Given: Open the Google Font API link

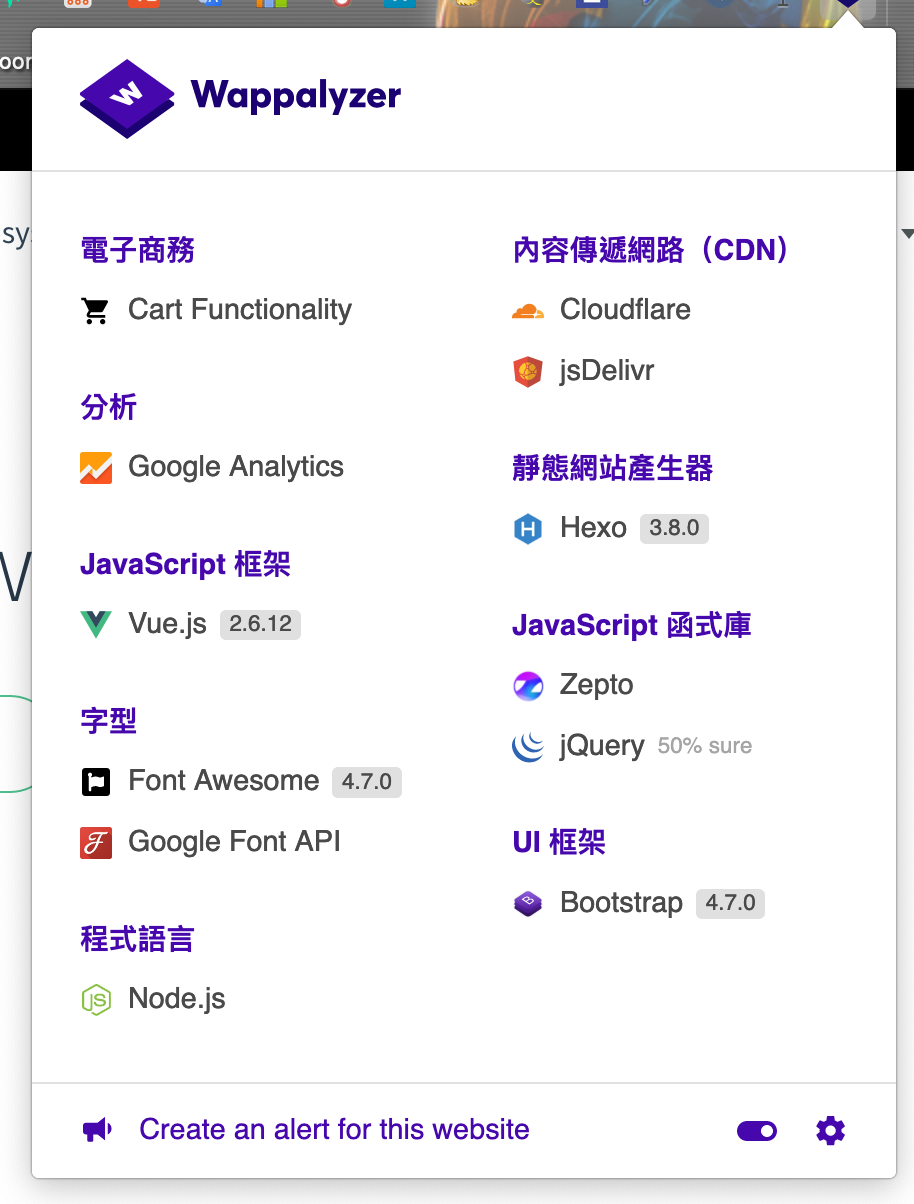Looking at the screenshot, I should 235,842.
